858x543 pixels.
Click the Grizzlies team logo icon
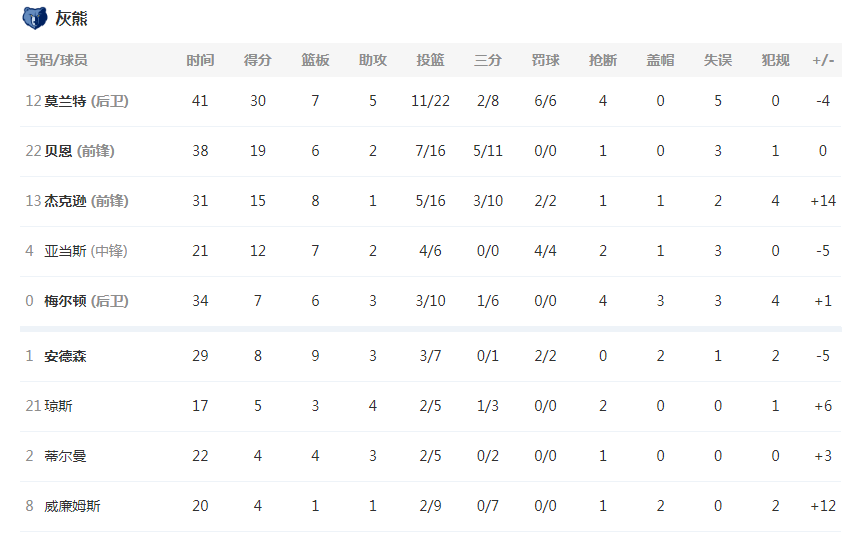coord(34,18)
